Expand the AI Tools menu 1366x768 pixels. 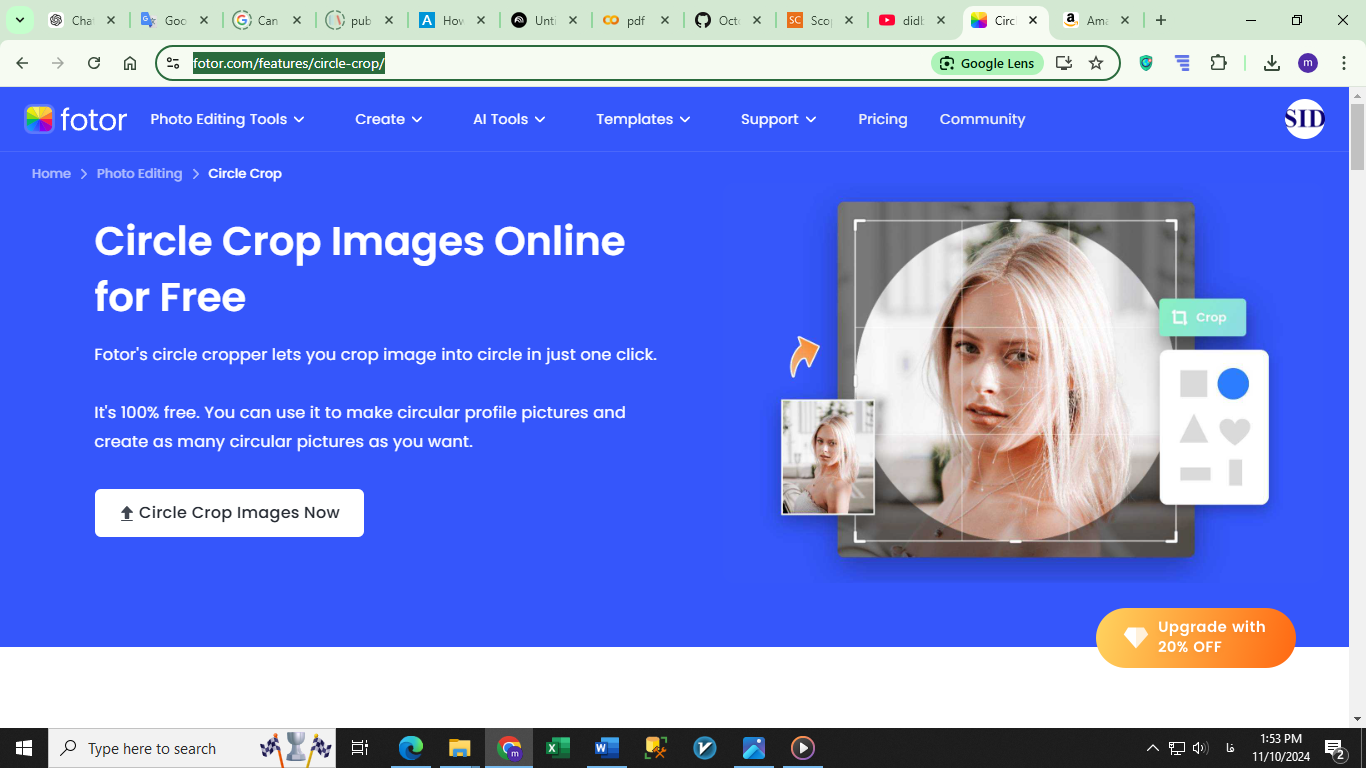[x=509, y=119]
